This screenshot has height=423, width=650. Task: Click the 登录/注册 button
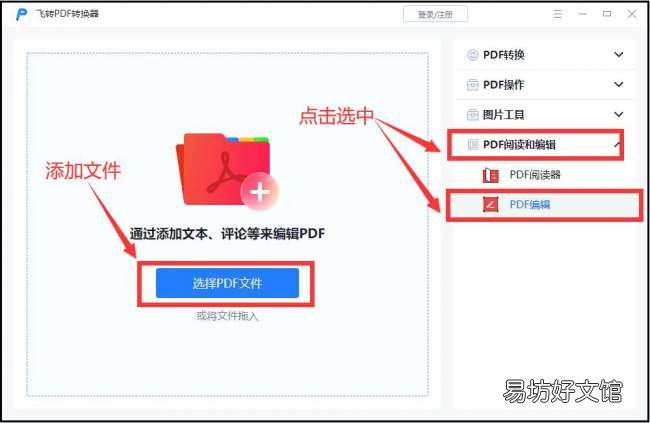[x=435, y=15]
